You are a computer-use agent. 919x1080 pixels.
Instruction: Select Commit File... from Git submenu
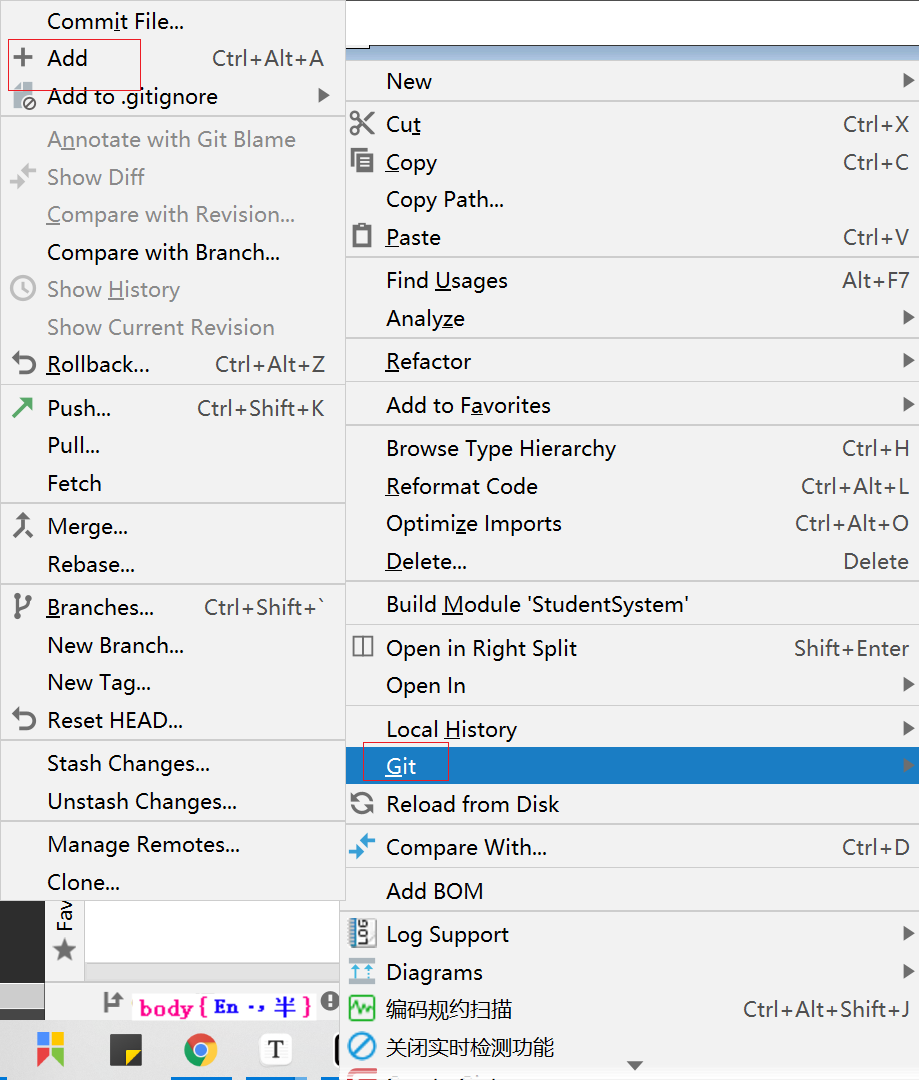(x=115, y=21)
